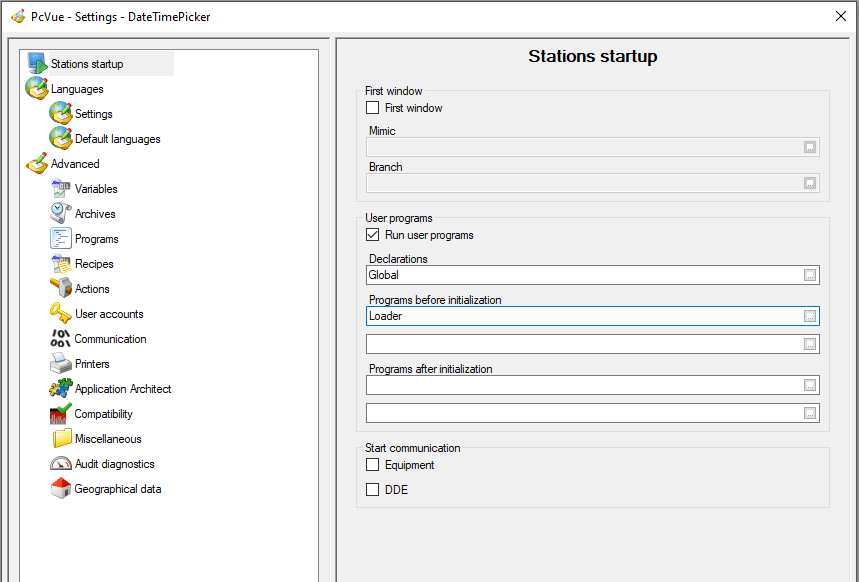
Task: Enable the First window checkbox
Action: (x=373, y=108)
